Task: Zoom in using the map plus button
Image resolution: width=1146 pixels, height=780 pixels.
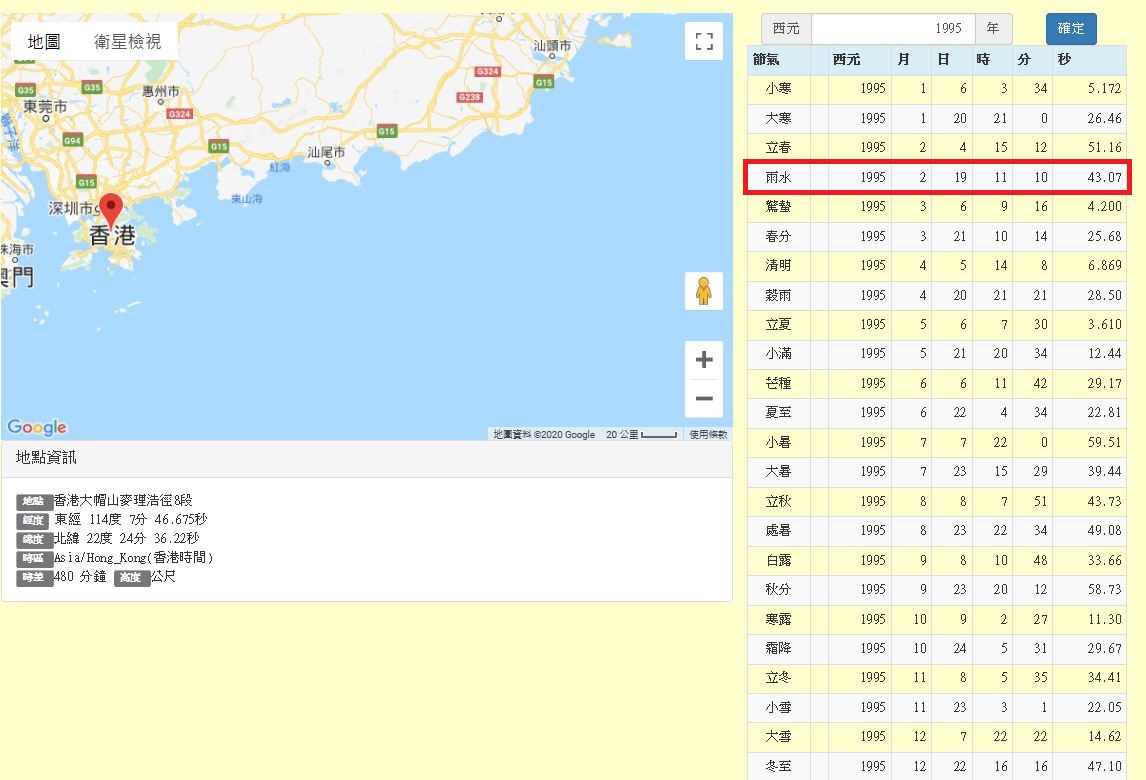Action: click(x=704, y=358)
